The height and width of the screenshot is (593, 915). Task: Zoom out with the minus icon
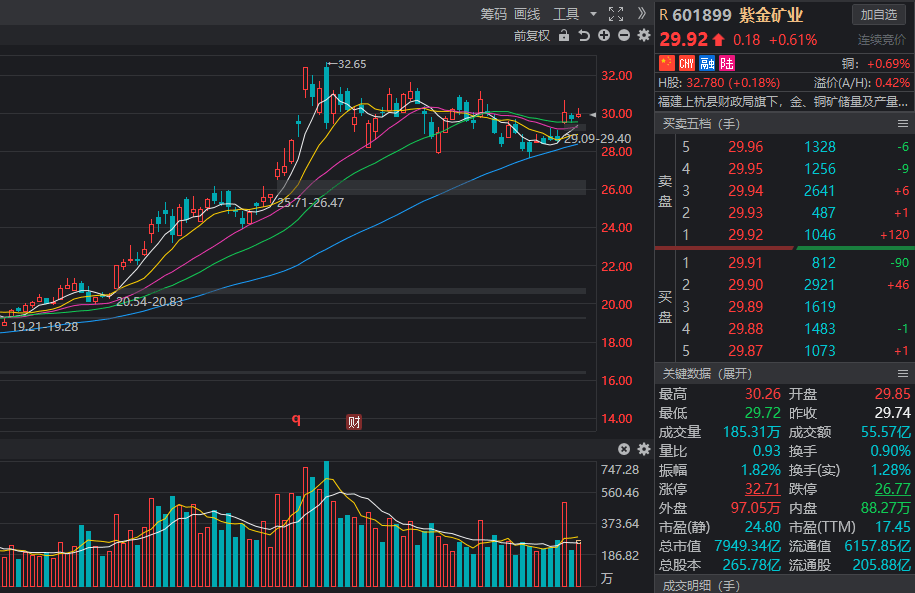pos(624,36)
